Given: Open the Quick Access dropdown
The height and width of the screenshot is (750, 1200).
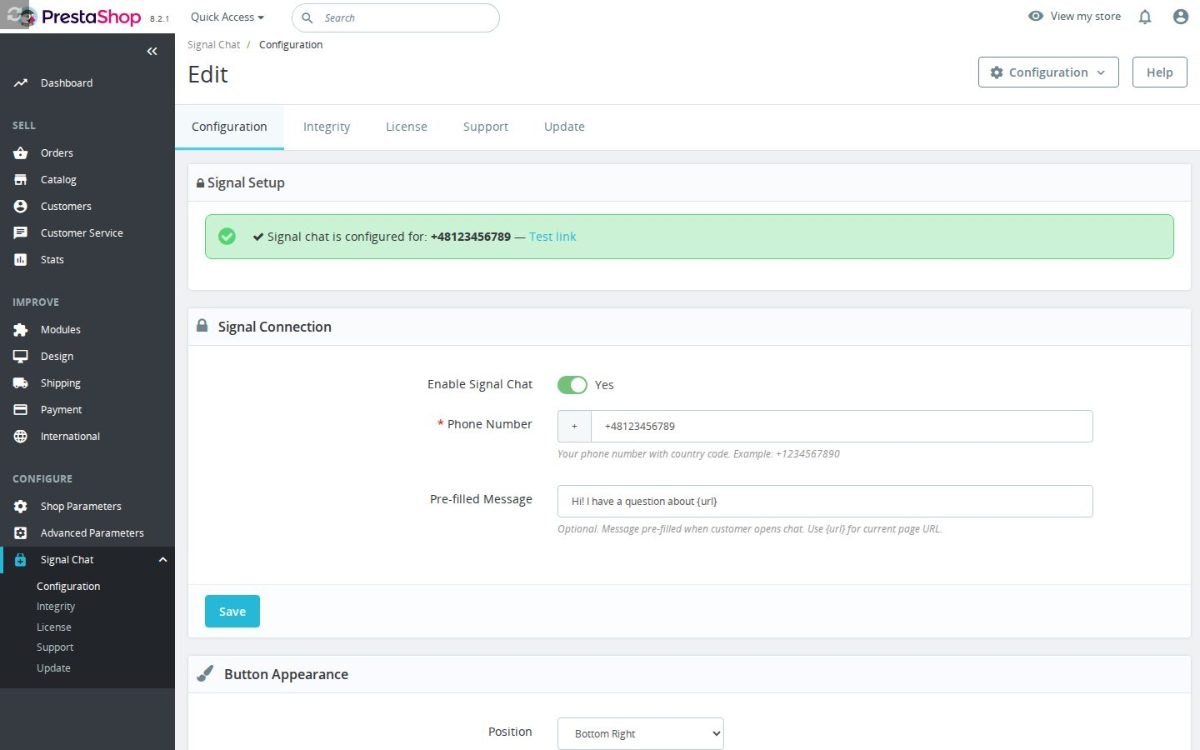Looking at the screenshot, I should [x=228, y=17].
